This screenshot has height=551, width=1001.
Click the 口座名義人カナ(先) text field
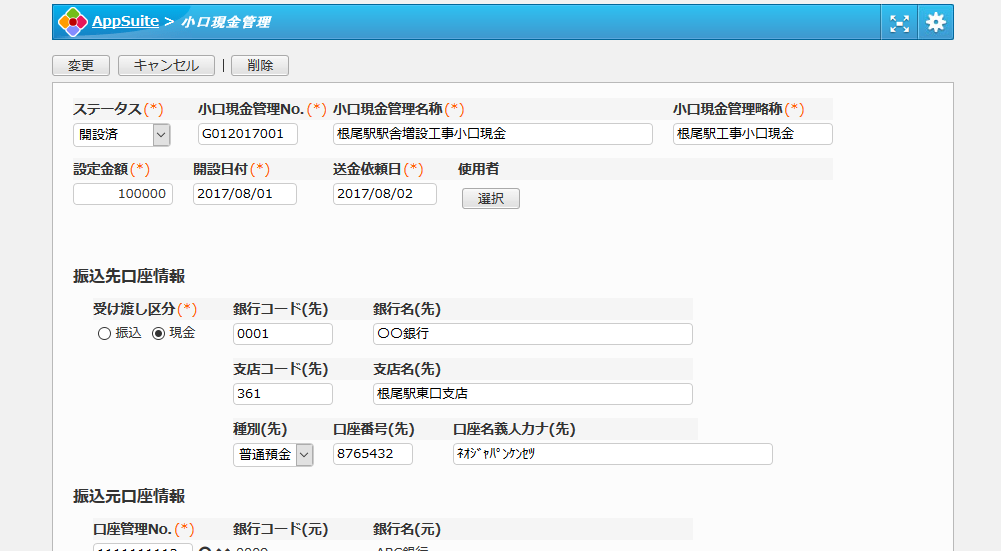pos(612,454)
